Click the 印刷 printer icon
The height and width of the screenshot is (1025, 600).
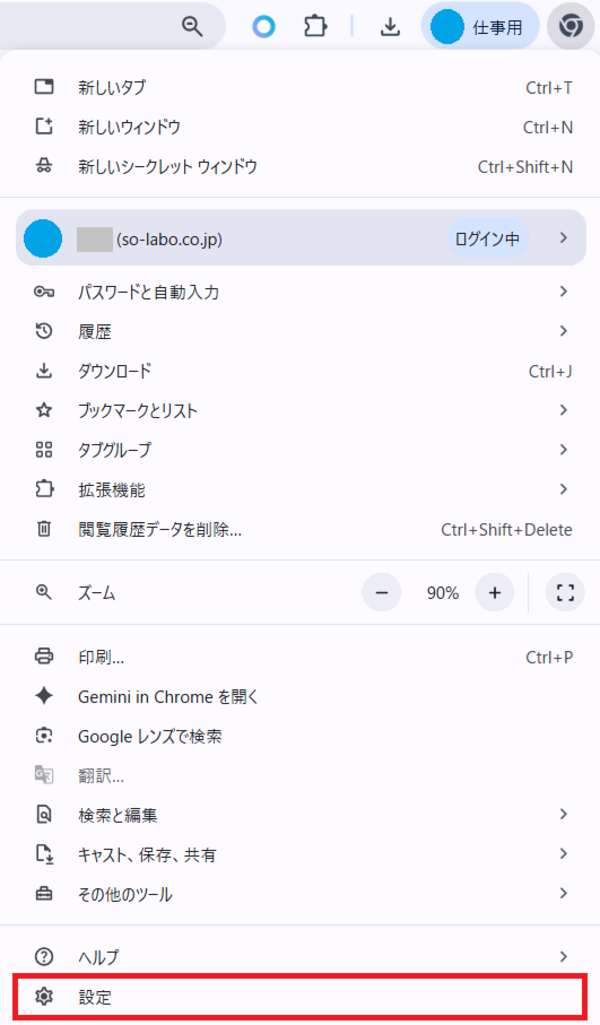(44, 656)
